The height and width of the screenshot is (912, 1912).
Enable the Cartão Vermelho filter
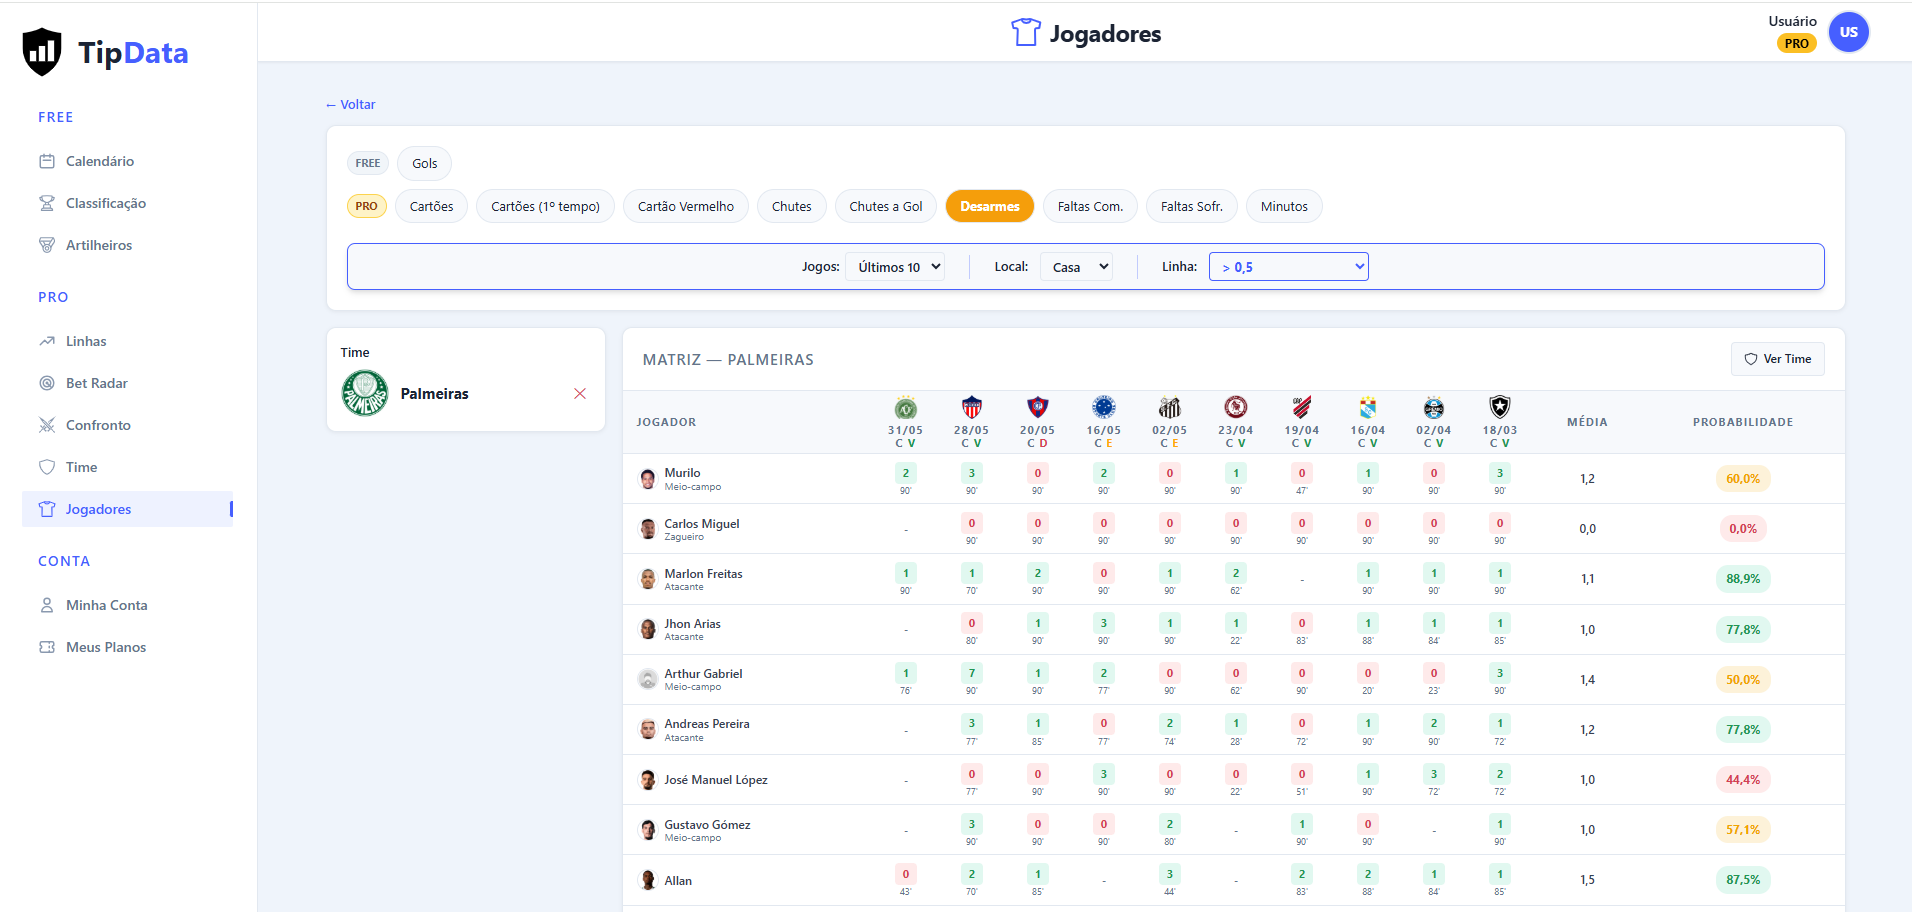[x=685, y=206]
